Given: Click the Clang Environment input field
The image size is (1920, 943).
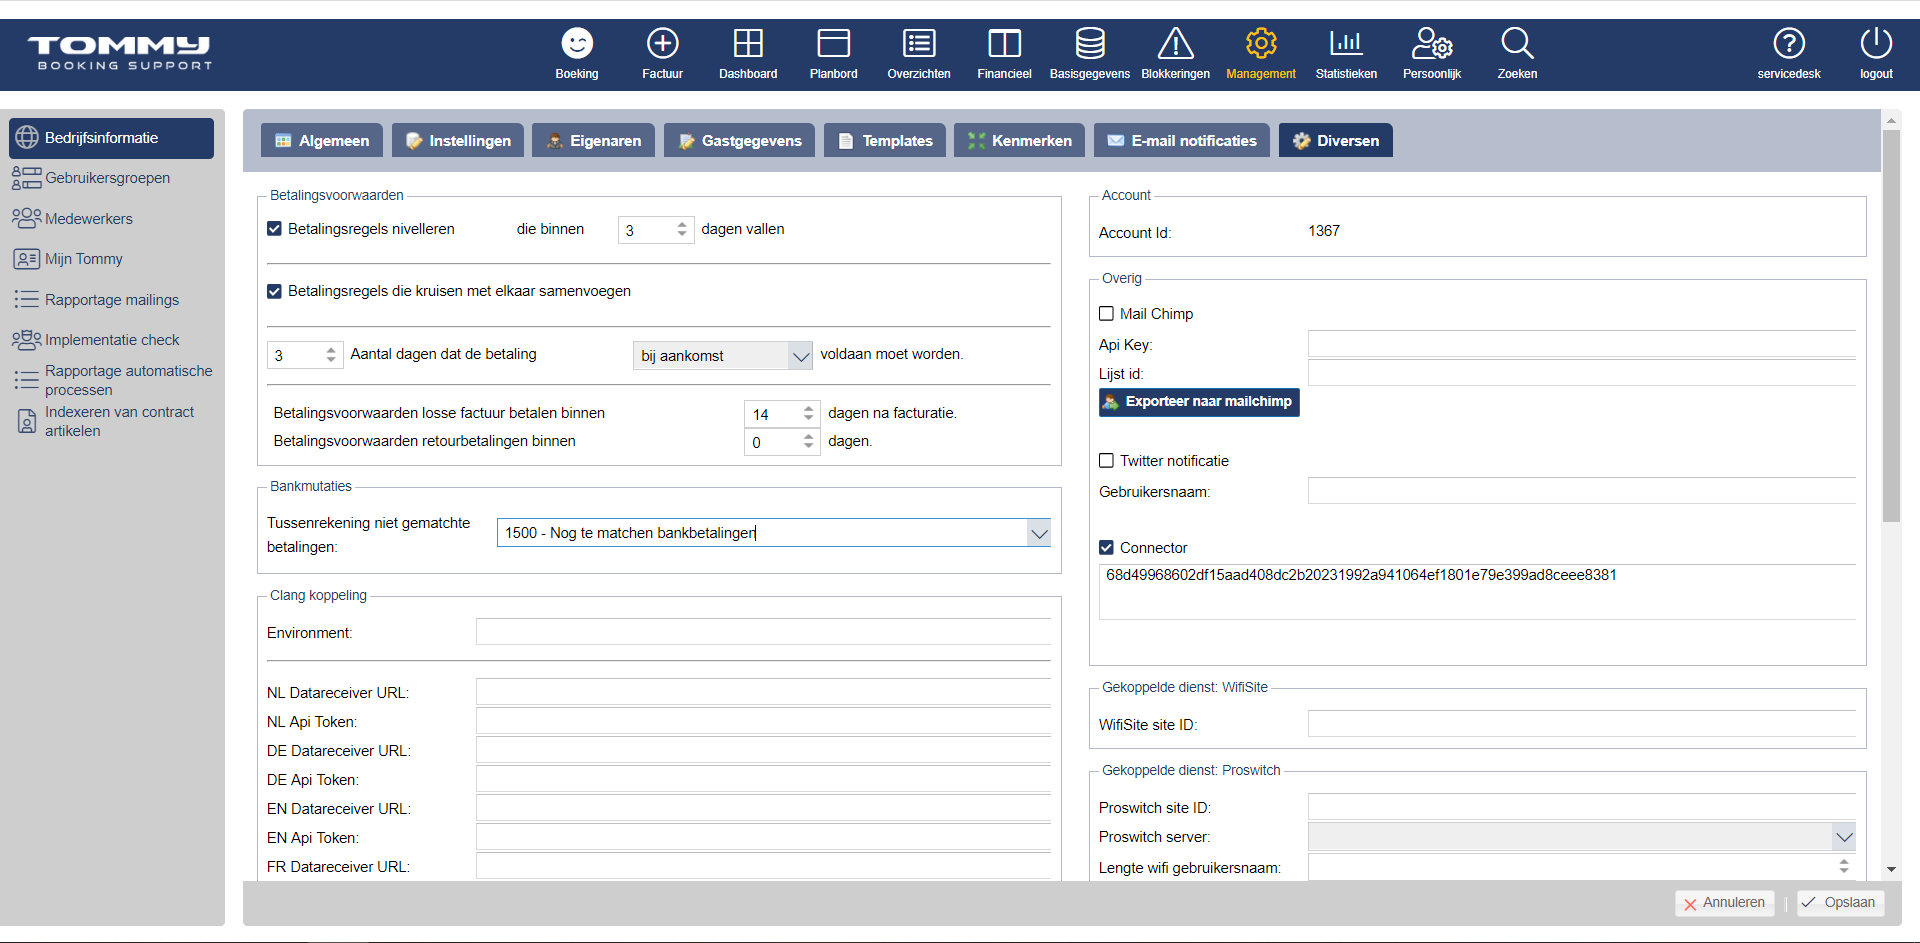Looking at the screenshot, I should click(763, 633).
